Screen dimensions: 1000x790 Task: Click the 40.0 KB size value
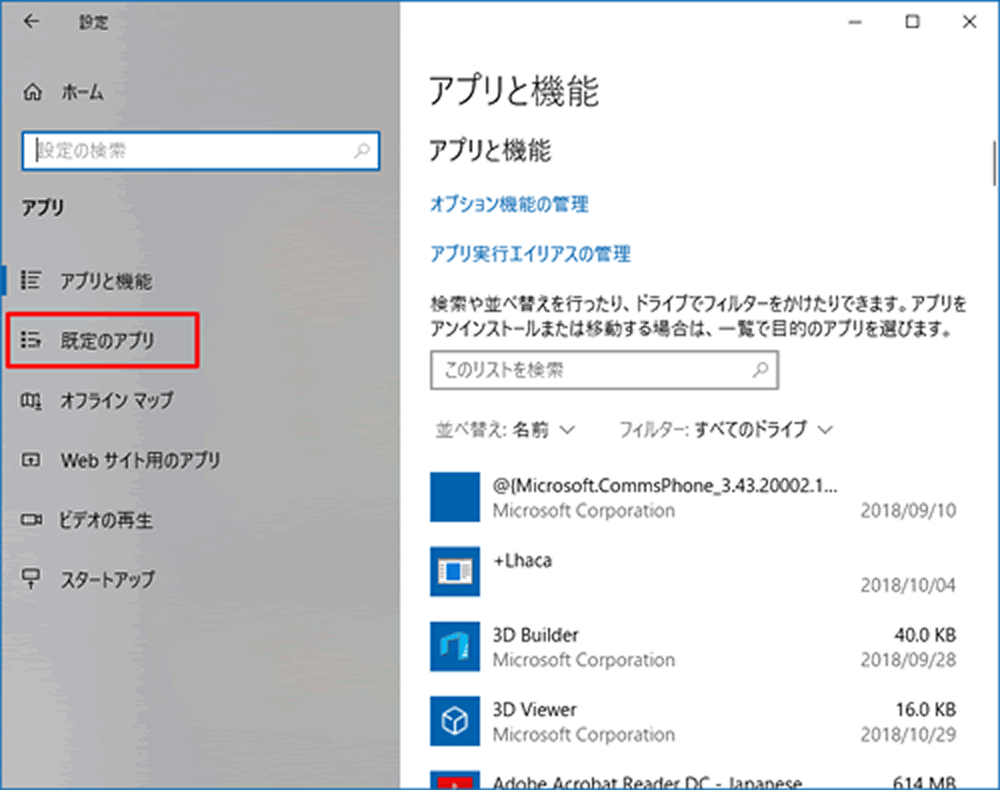[925, 635]
